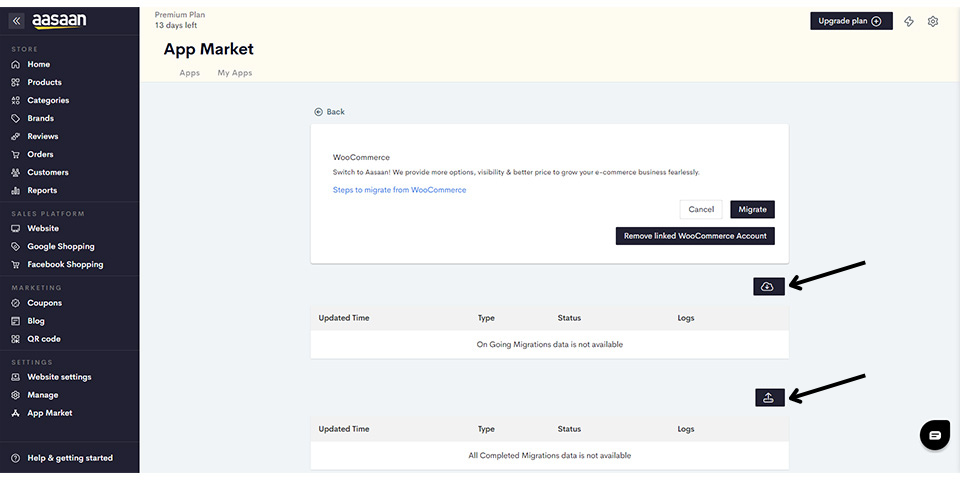Collapse the sidebar with the double-chevron icon
The width and height of the screenshot is (960, 480).
point(17,21)
